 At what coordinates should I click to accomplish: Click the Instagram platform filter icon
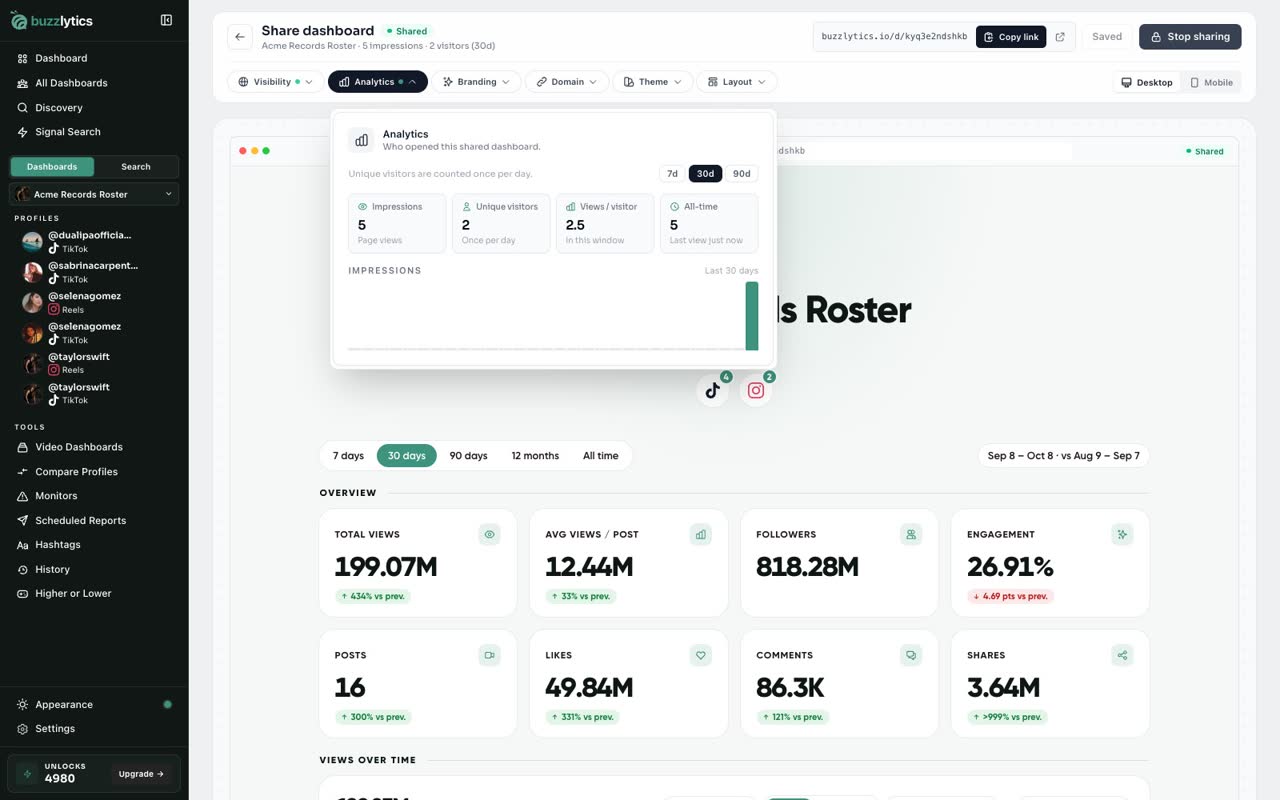756,390
